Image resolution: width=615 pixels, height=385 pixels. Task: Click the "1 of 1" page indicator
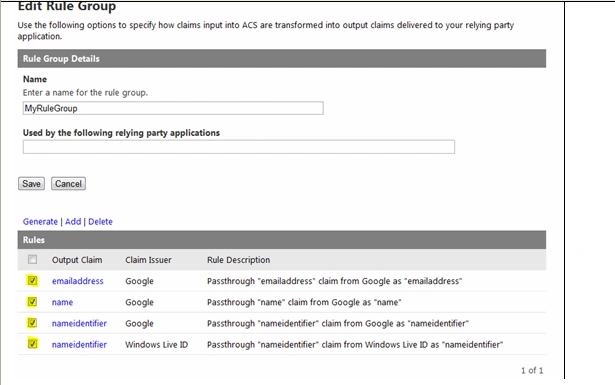pyautogui.click(x=532, y=370)
